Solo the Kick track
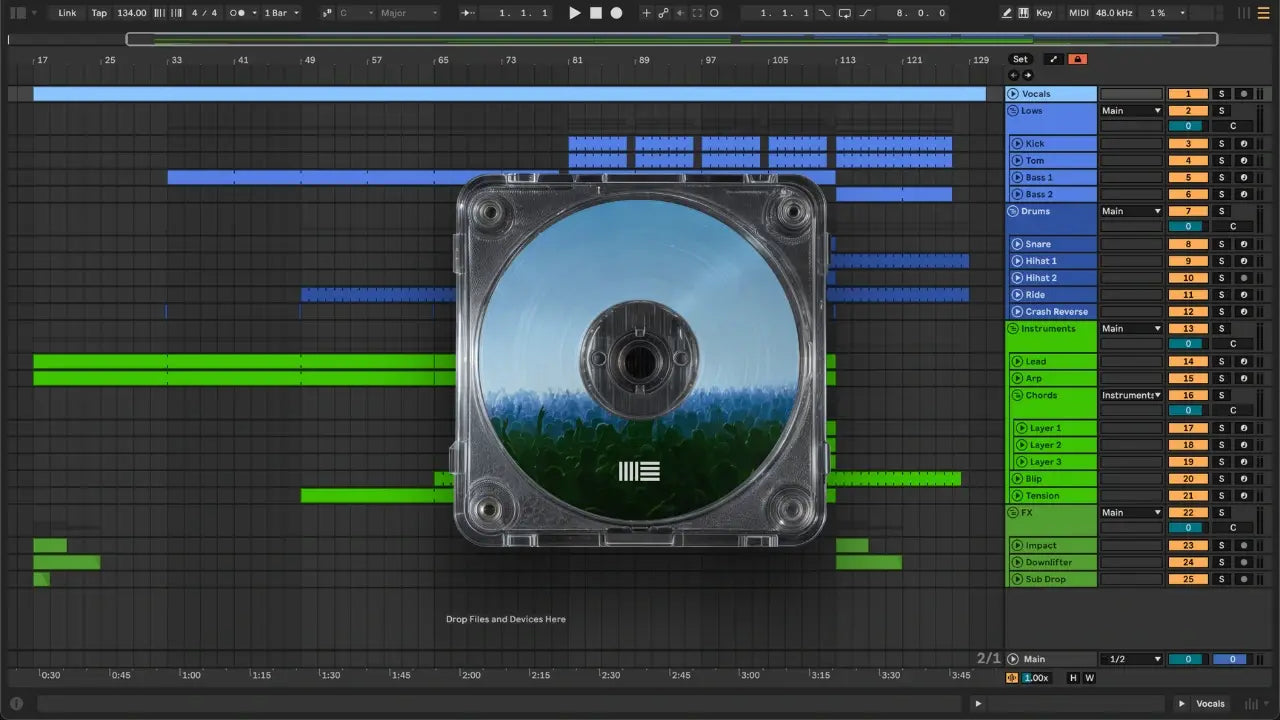This screenshot has height=720, width=1280. (1220, 144)
